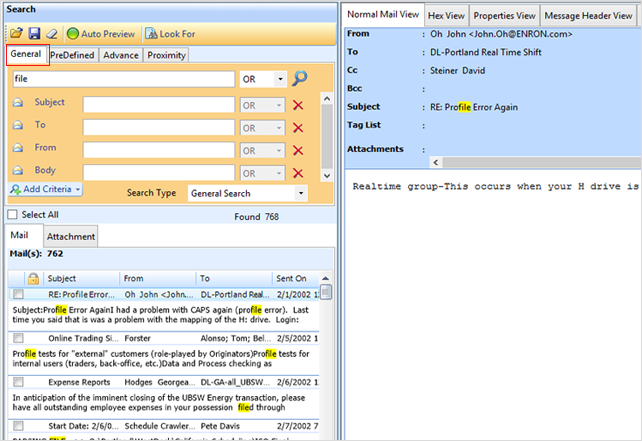Click the 'Steiner David' Cc text
This screenshot has width=642, height=441.
pyautogui.click(x=457, y=71)
